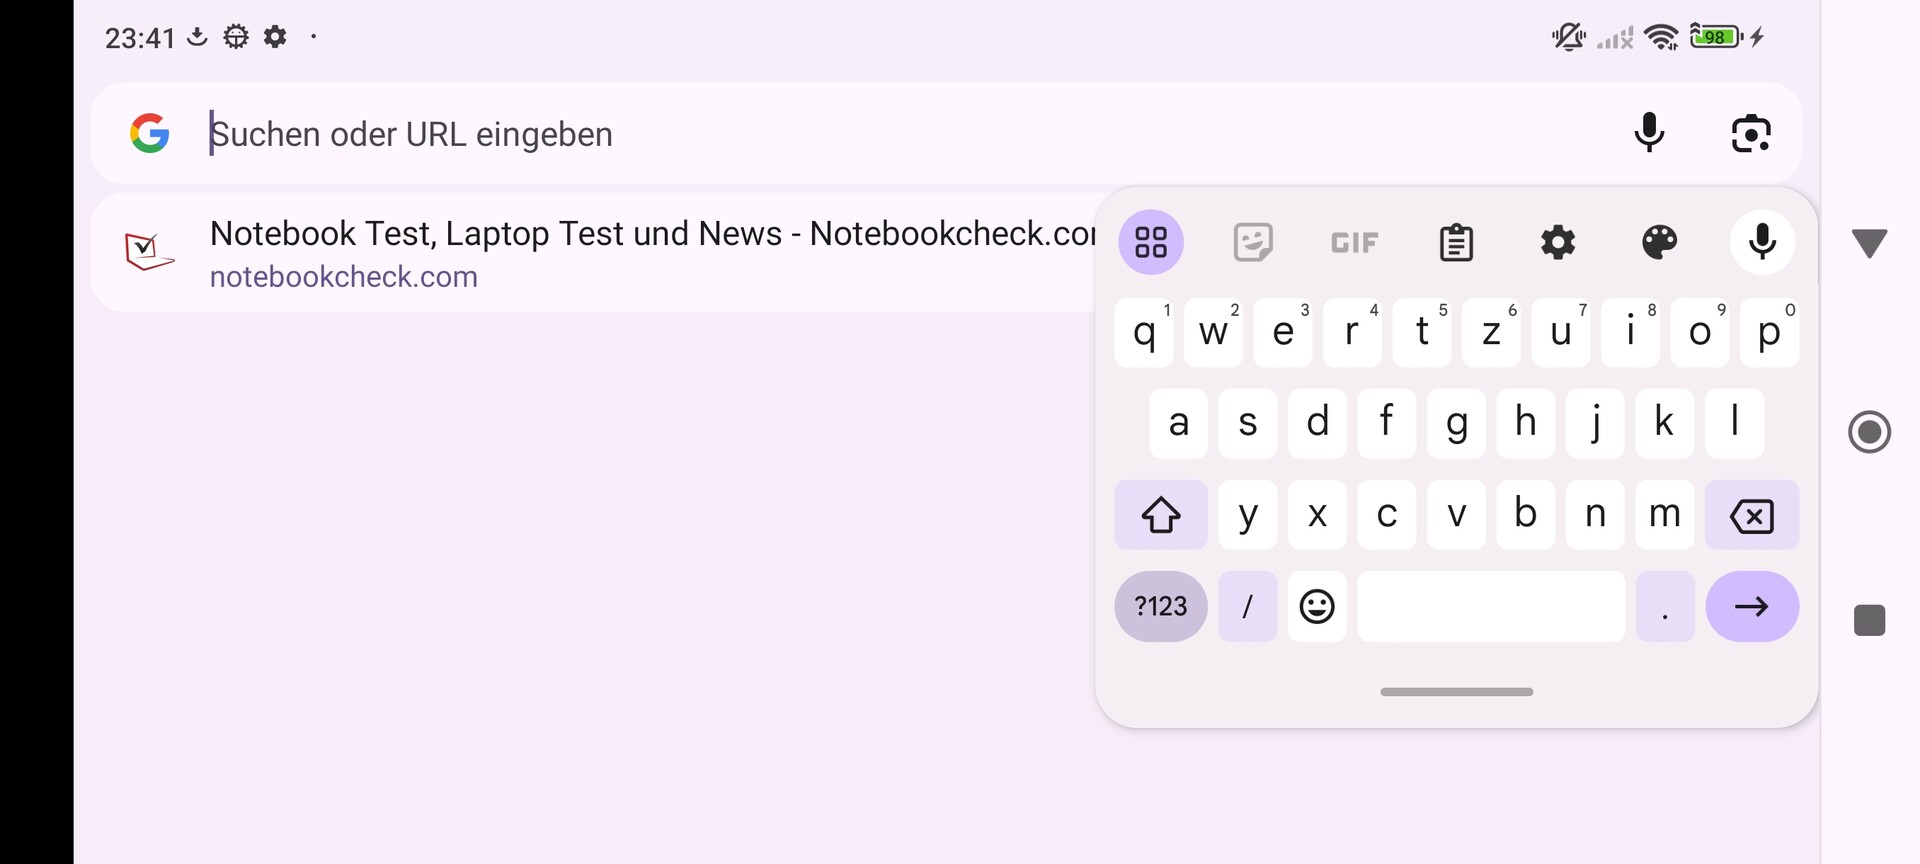
Task: Tap the Android home circle button
Action: 1869,432
